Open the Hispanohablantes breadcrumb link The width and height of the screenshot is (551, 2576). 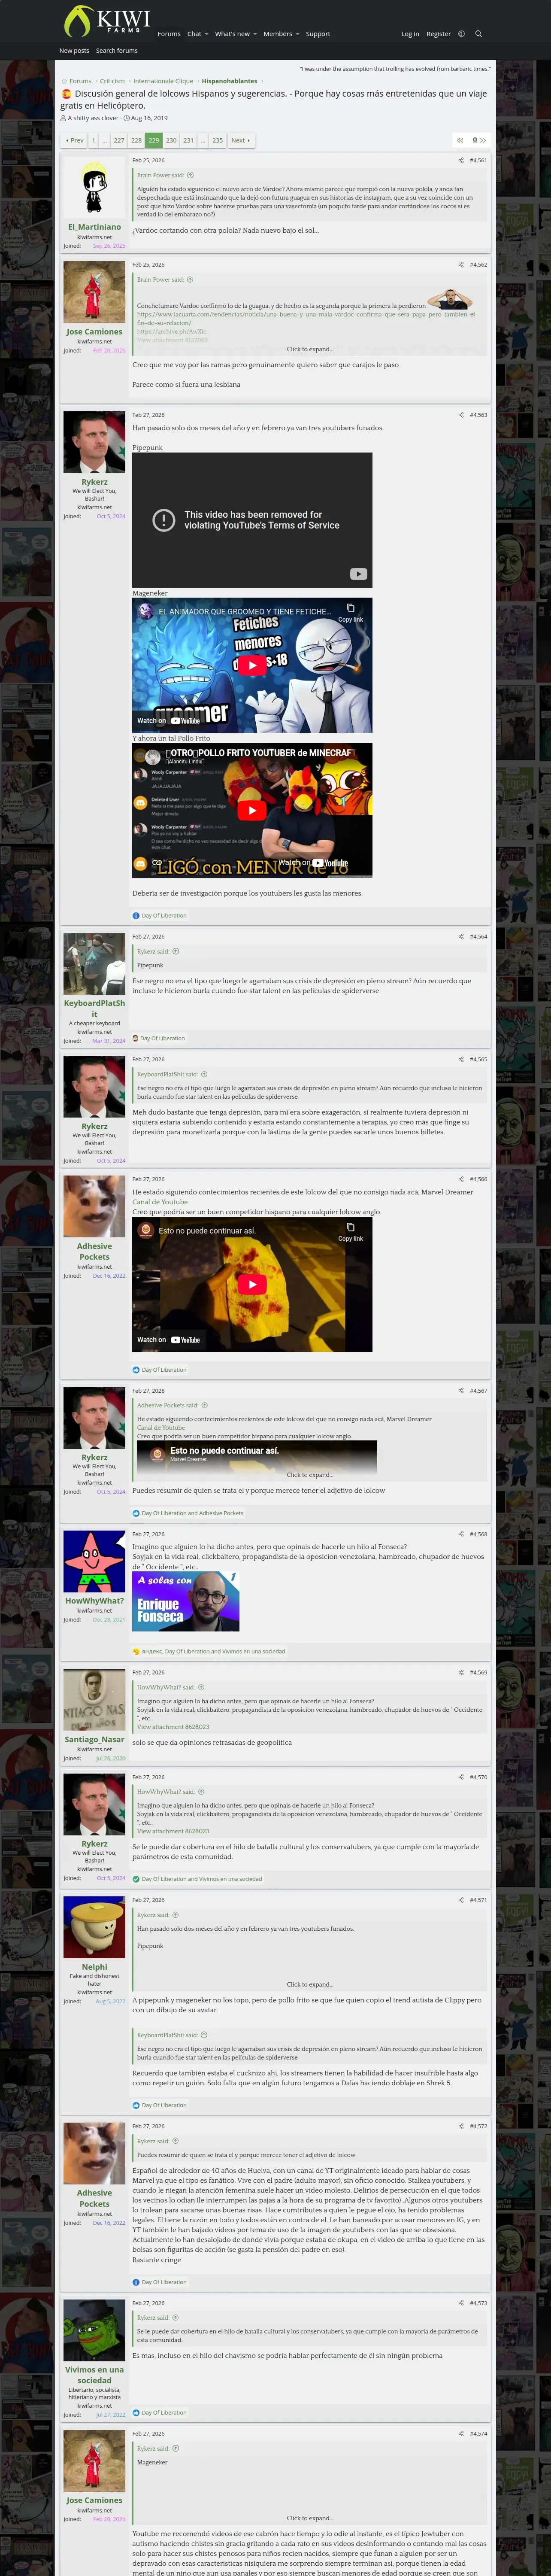click(x=229, y=82)
